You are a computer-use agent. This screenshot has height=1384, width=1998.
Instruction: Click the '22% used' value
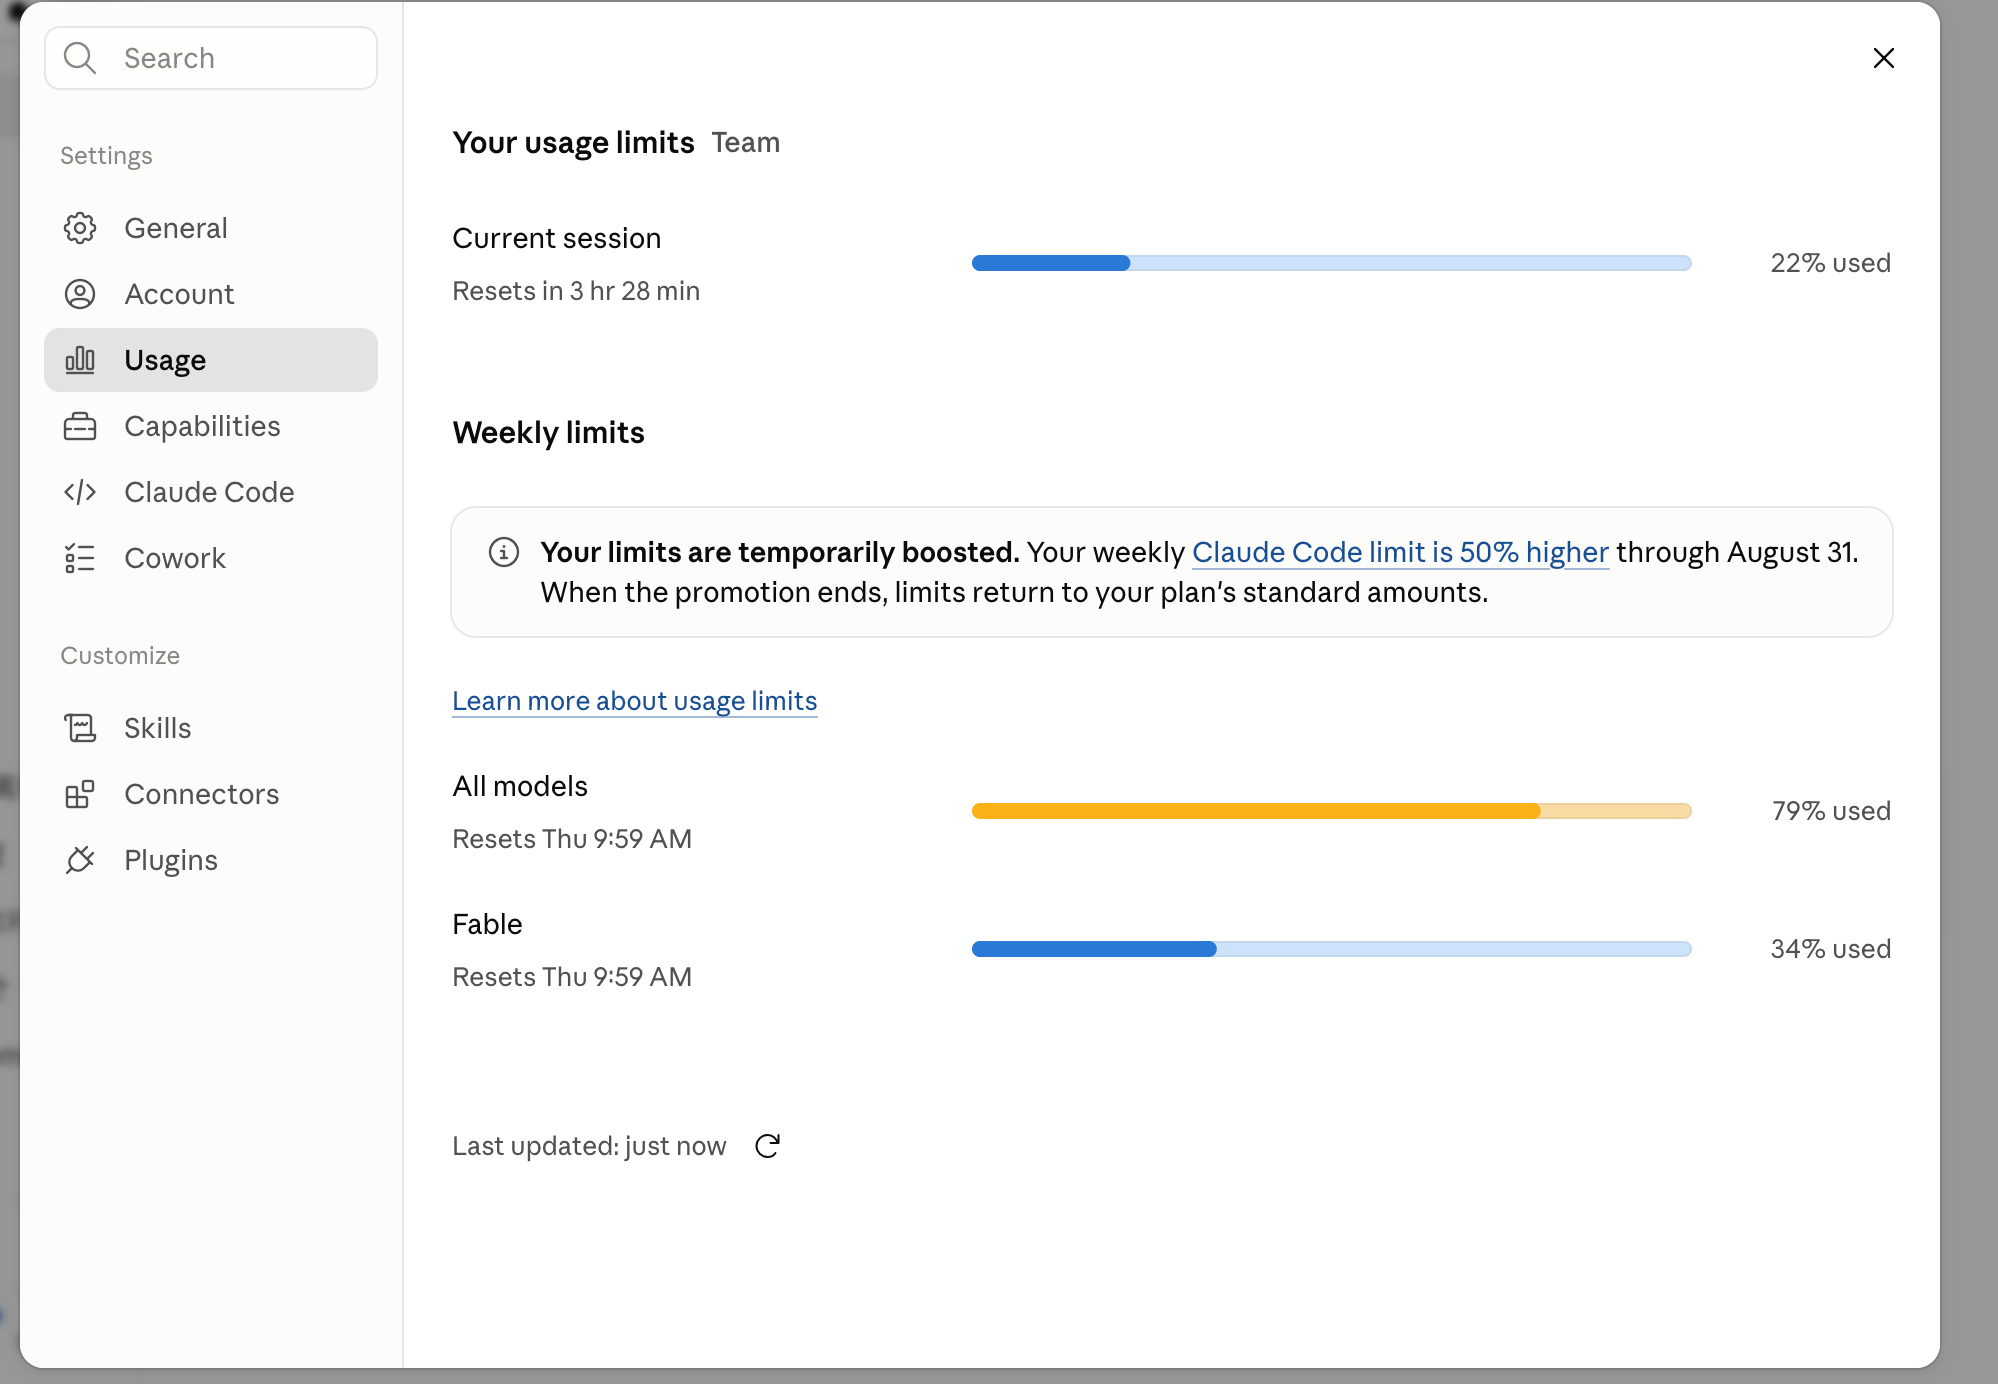(1830, 263)
